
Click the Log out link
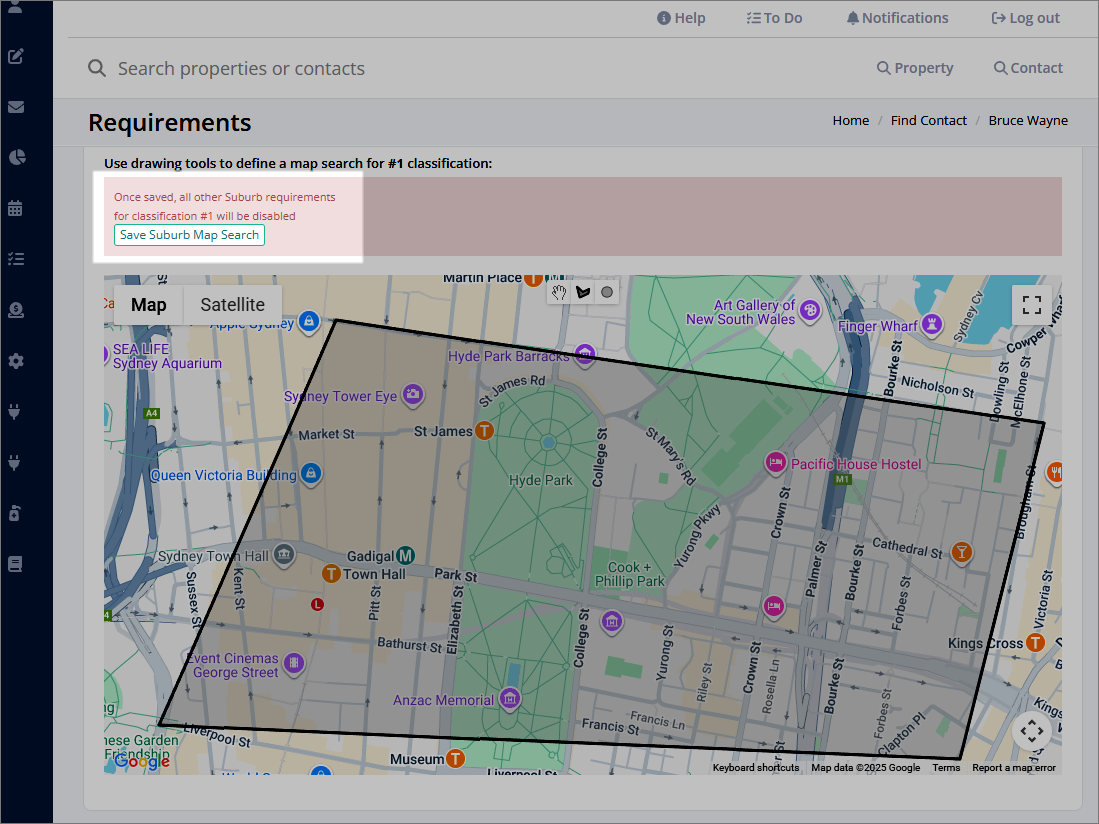(x=1025, y=18)
